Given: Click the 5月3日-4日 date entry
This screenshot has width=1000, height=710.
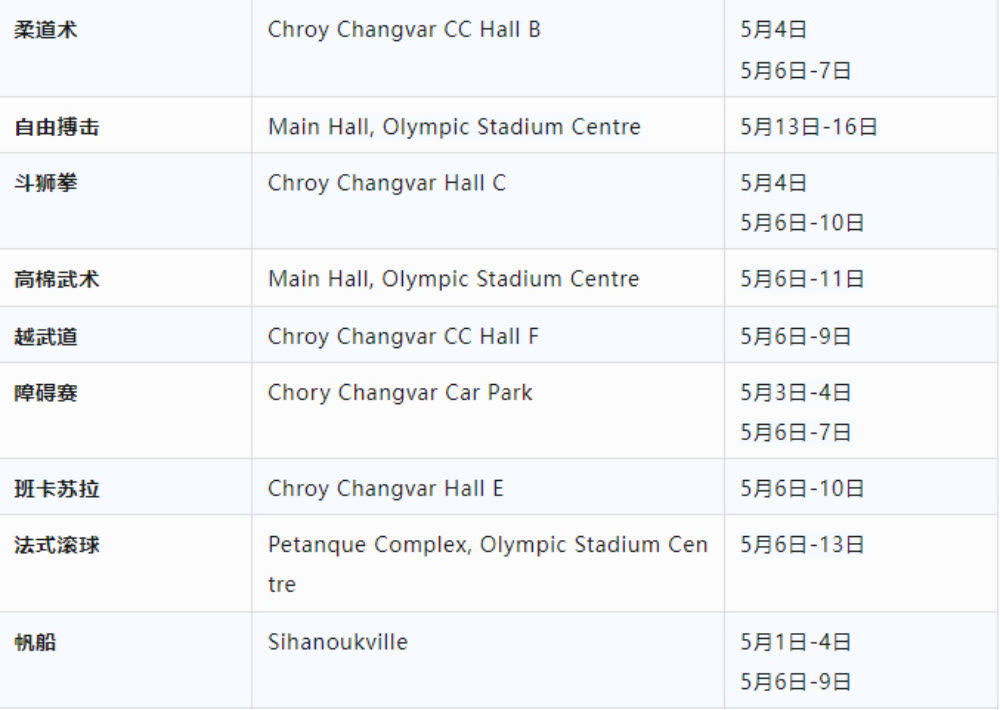Looking at the screenshot, I should point(795,393).
